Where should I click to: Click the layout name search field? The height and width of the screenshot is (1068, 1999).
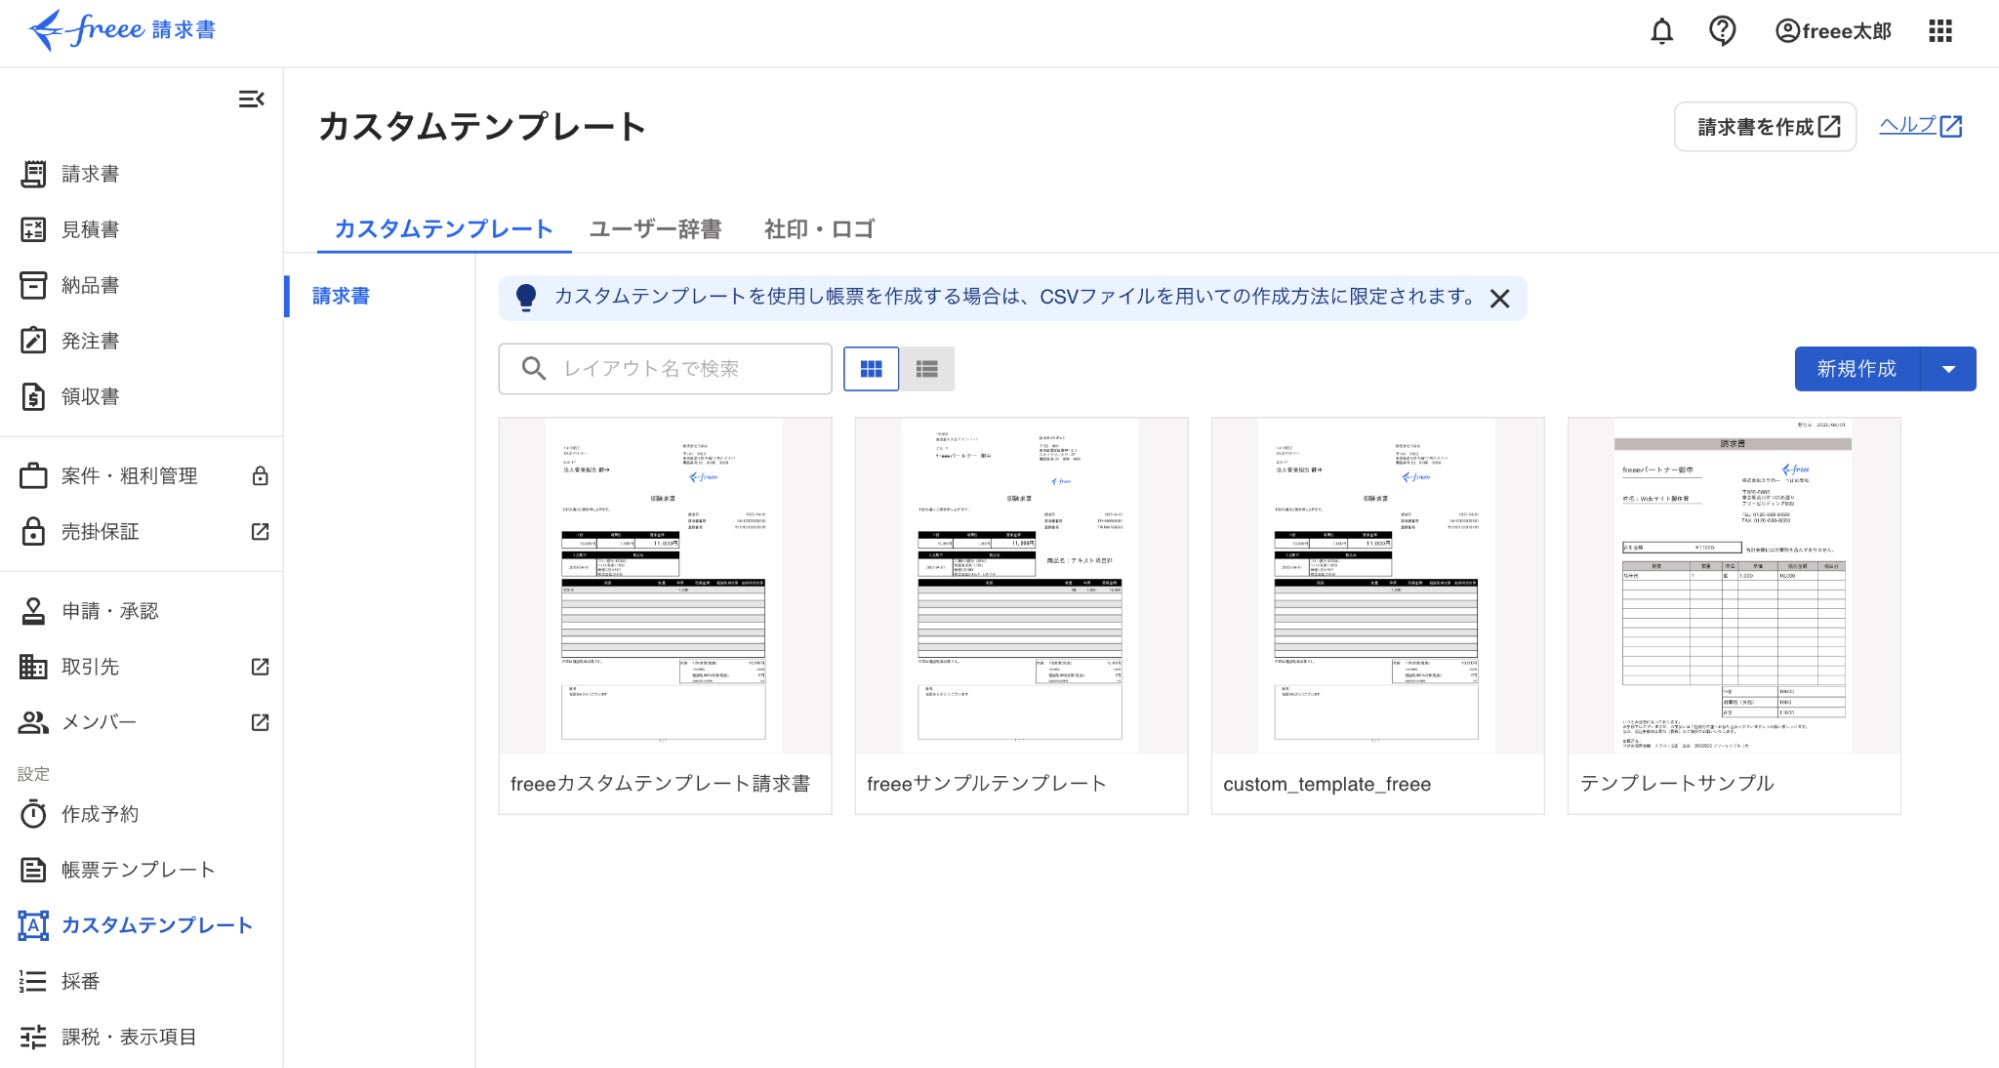664,368
